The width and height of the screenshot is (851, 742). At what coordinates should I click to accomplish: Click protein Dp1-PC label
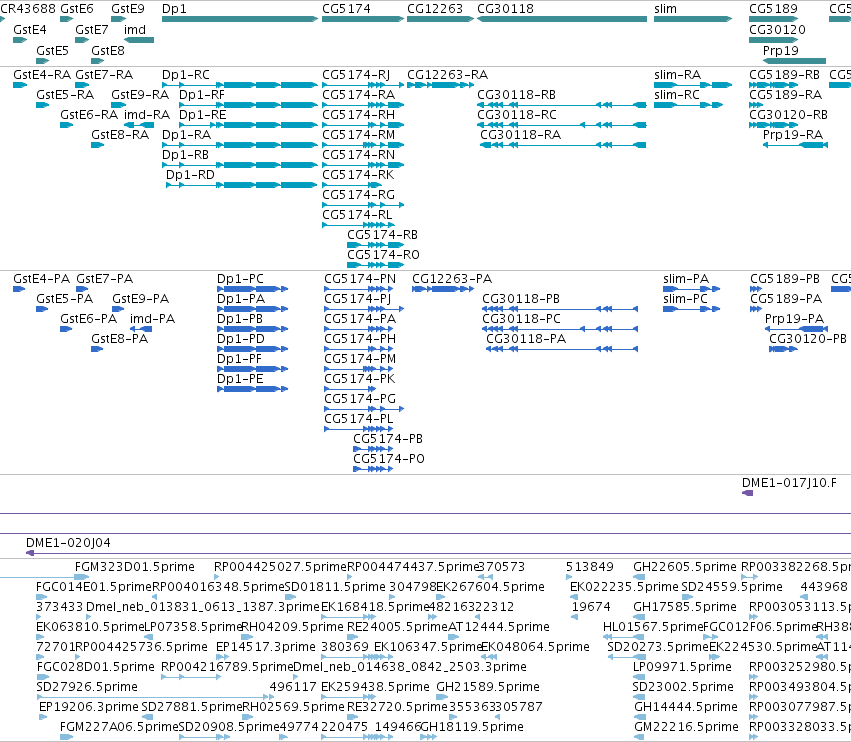click(240, 279)
